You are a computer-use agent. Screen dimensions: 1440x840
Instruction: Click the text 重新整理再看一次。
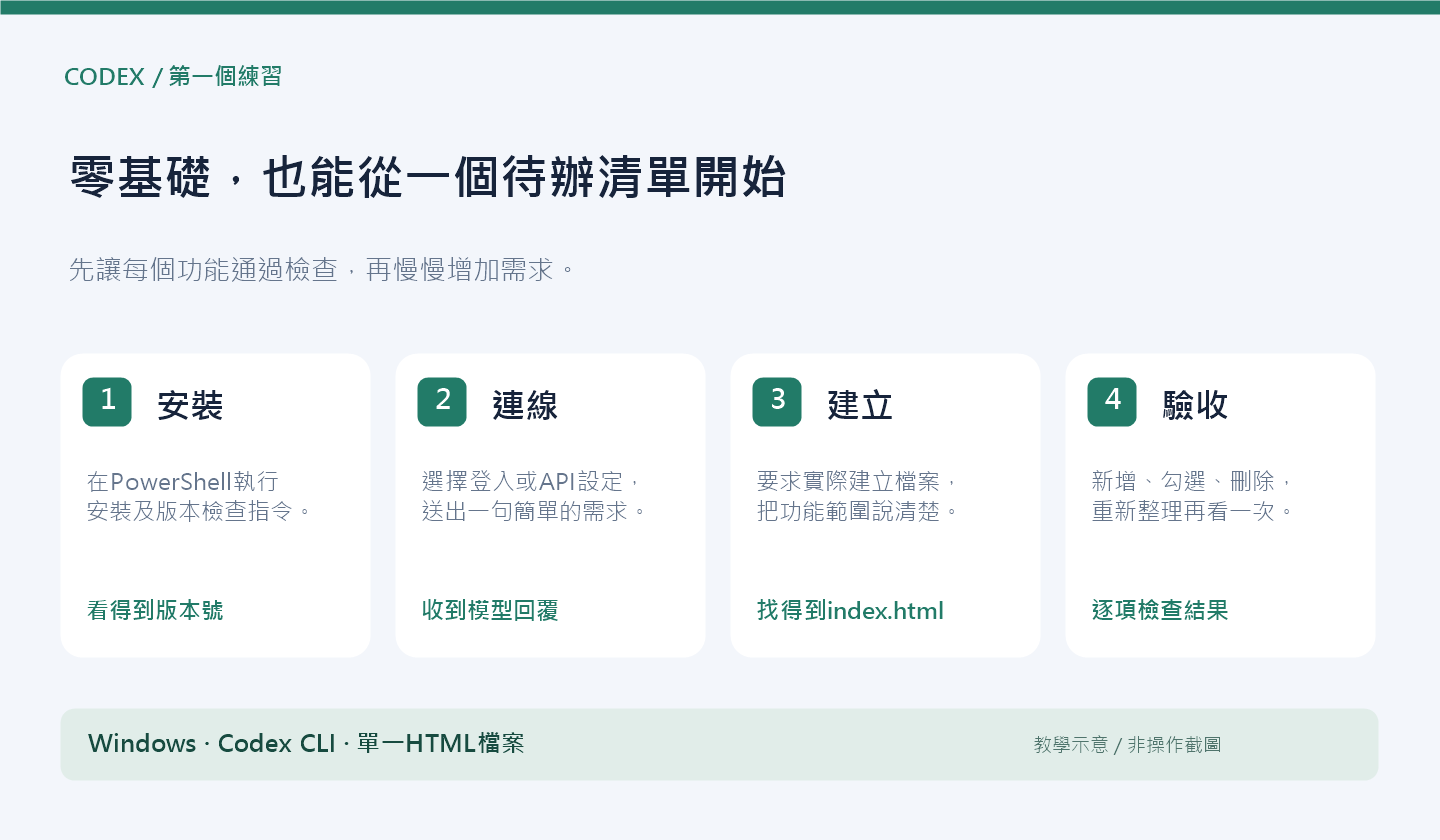[1194, 511]
